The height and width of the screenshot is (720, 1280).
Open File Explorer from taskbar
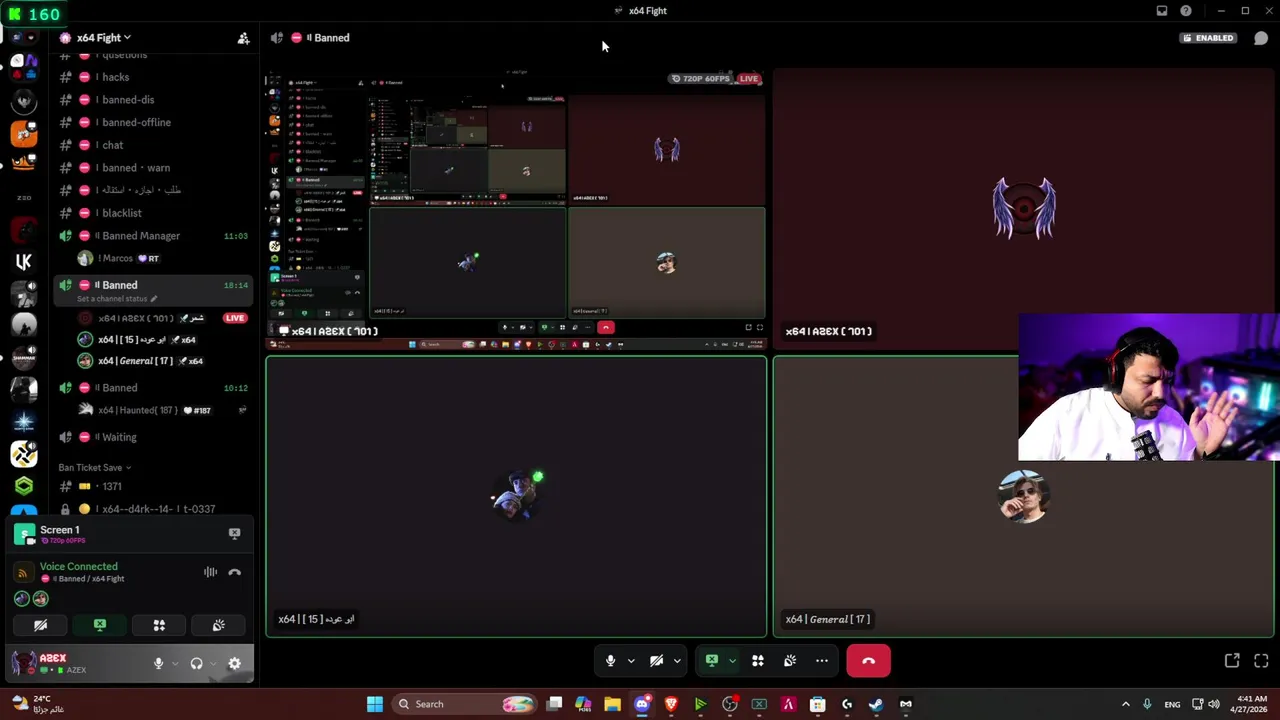pyautogui.click(x=612, y=704)
